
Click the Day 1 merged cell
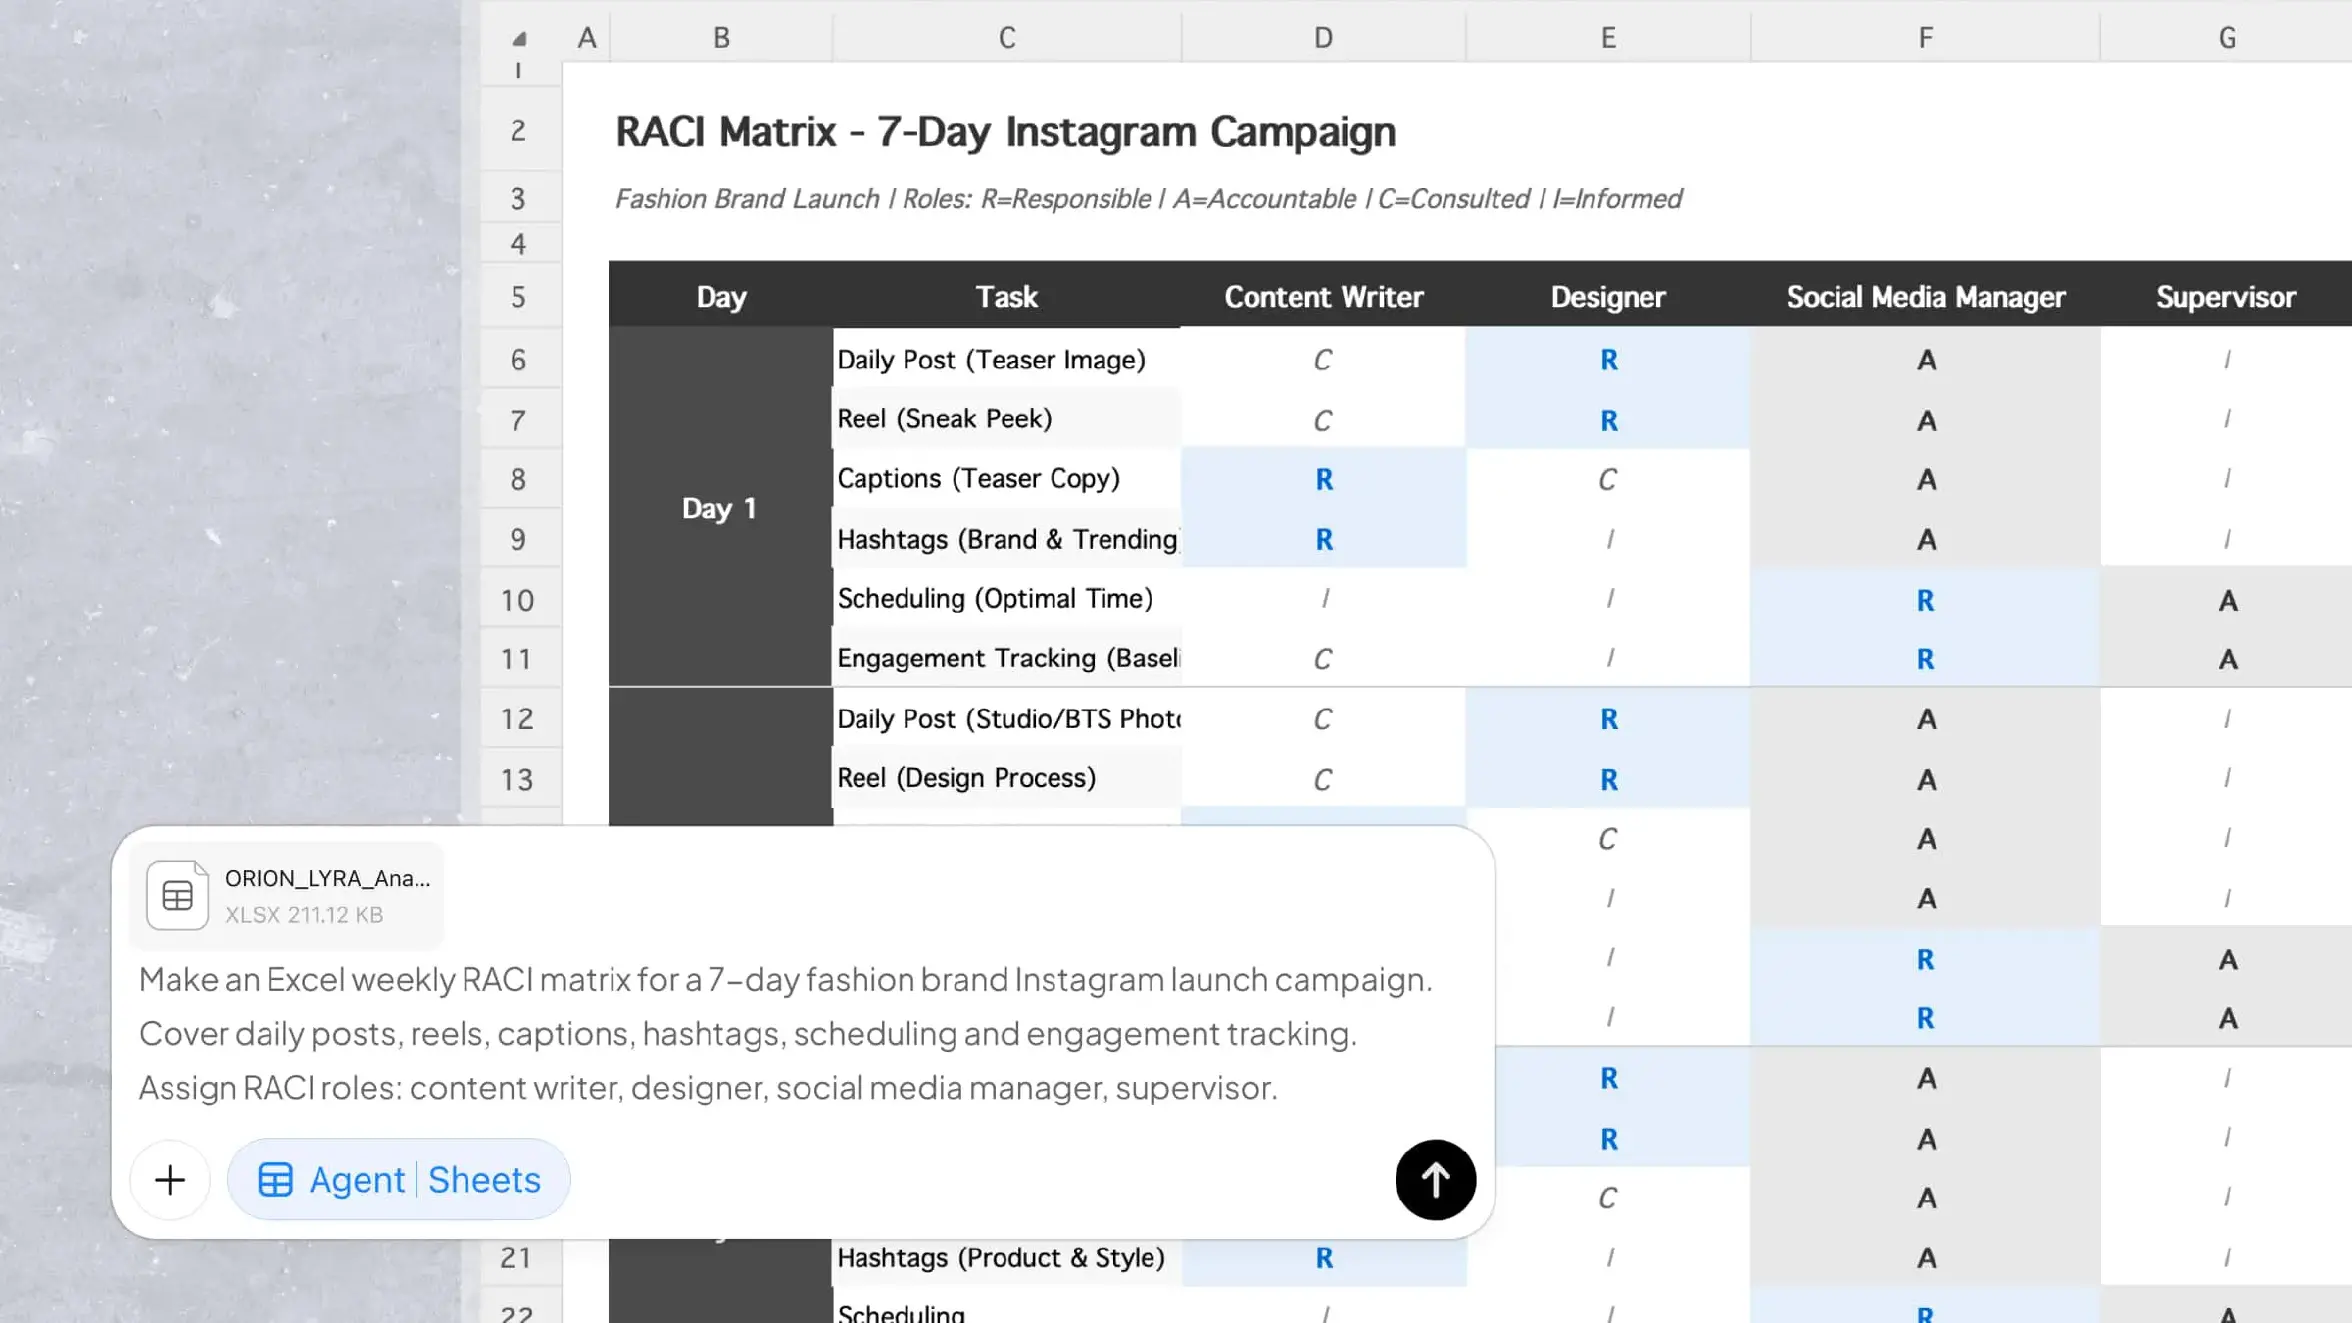tap(721, 507)
